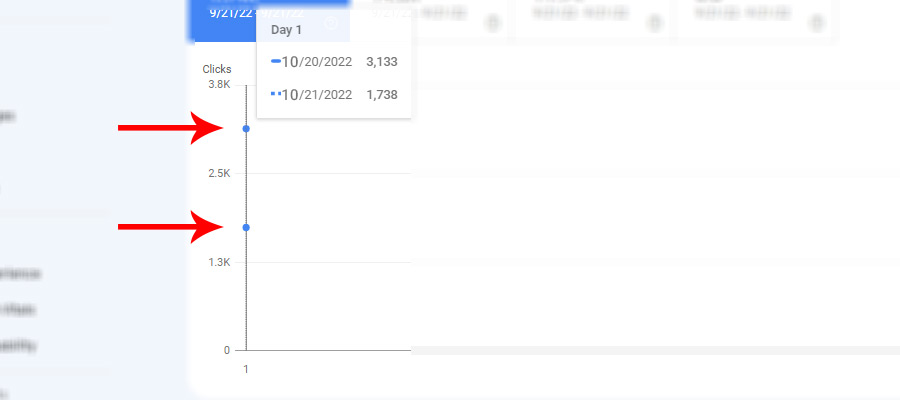Click the 1.3K gridline label
900x400 pixels.
tap(219, 262)
